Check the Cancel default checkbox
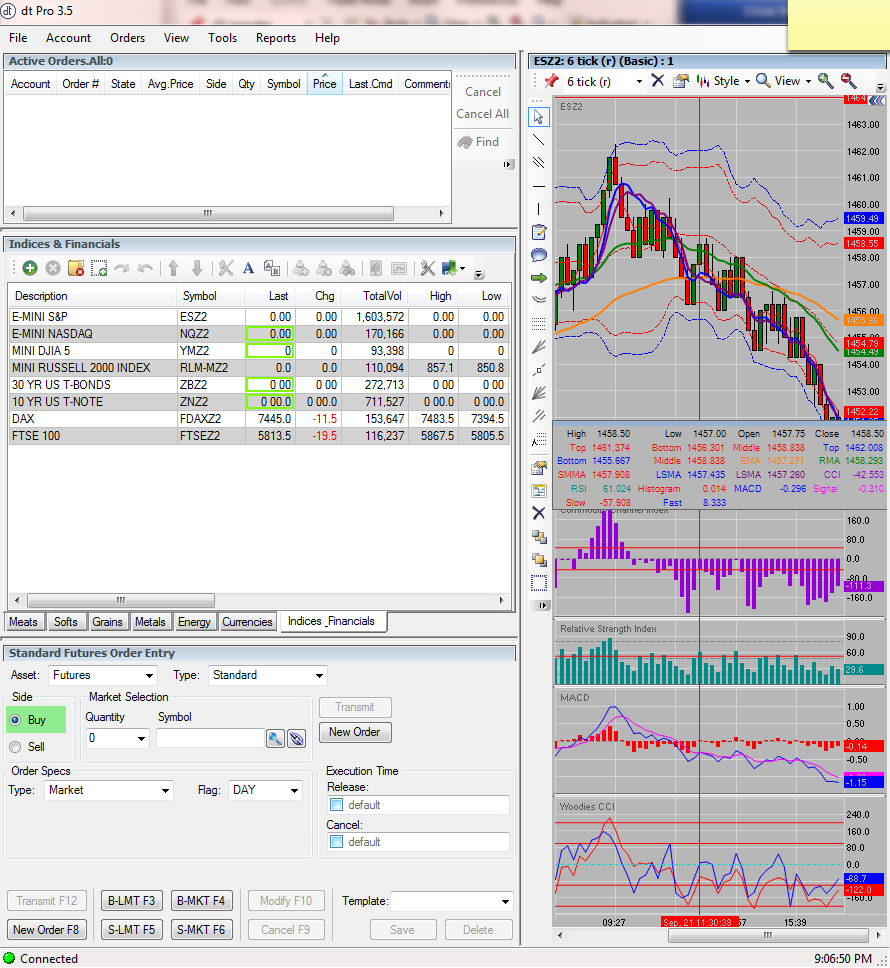This screenshot has height=968, width=890. 336,842
